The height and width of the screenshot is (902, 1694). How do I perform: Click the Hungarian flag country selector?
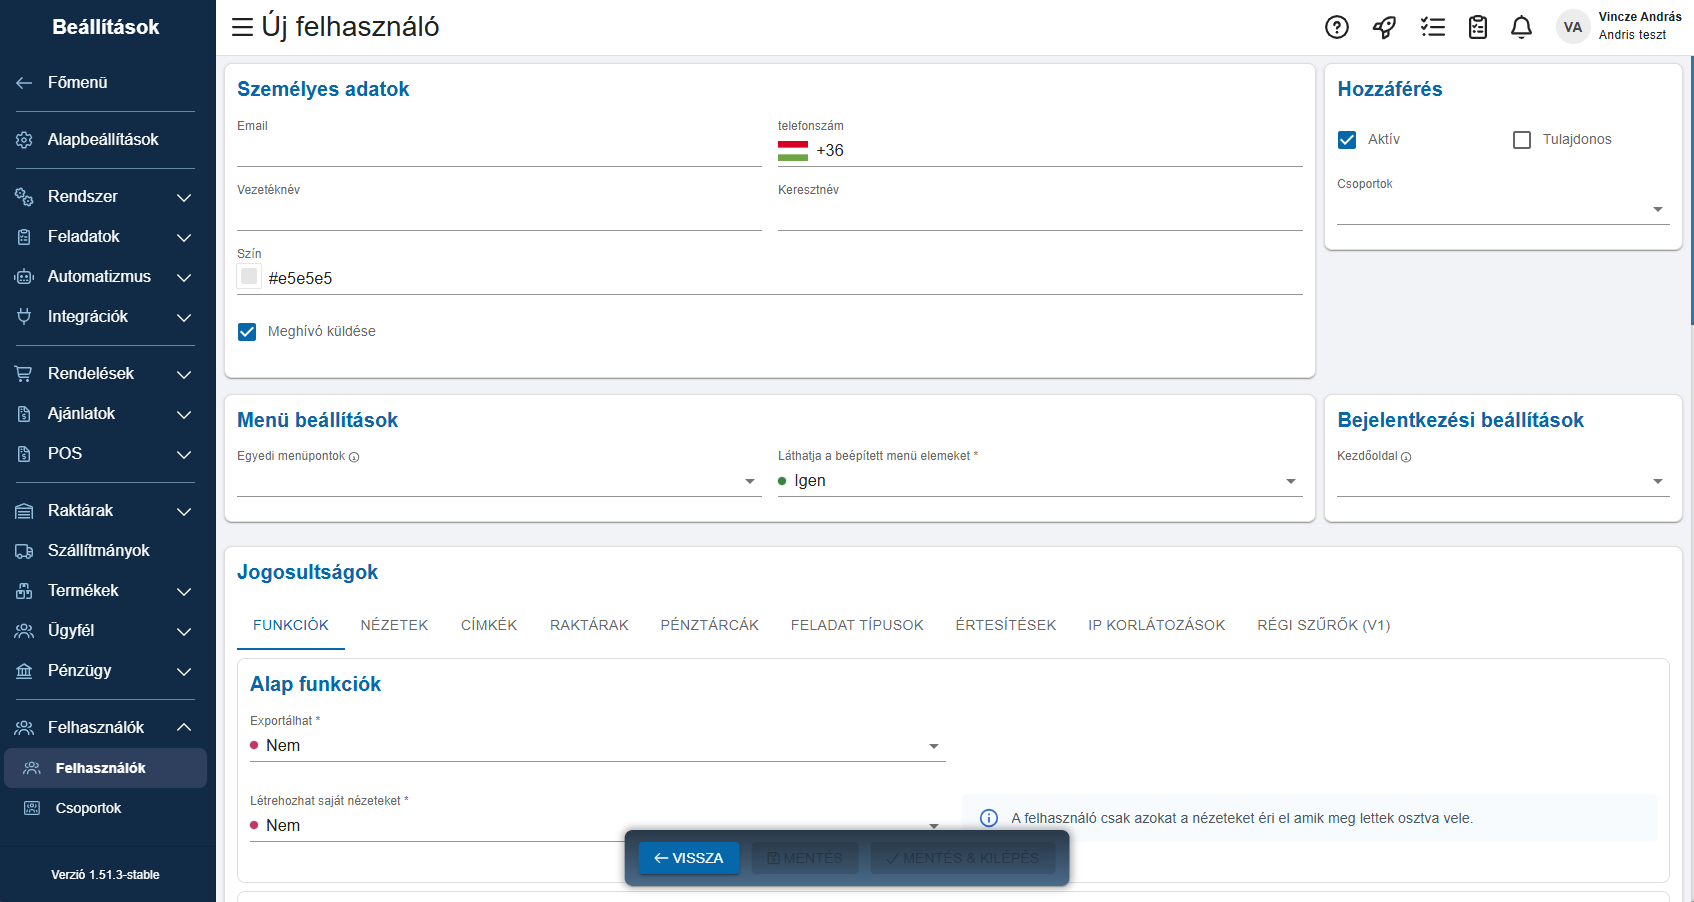792,151
